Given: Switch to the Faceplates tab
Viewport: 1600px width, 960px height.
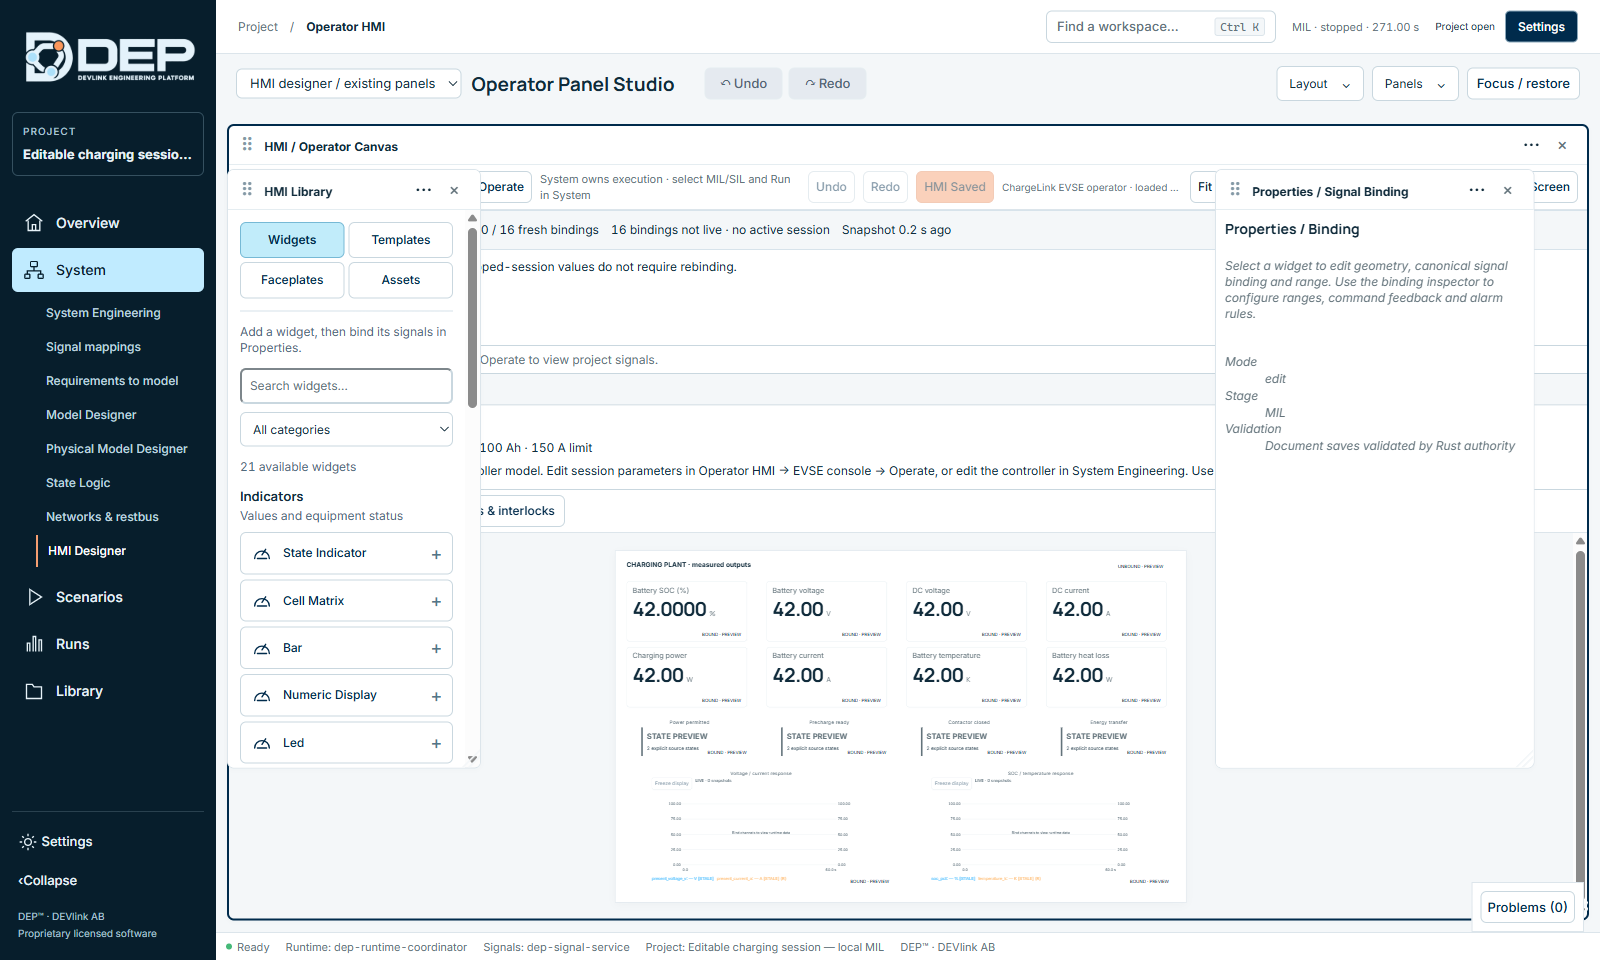Looking at the screenshot, I should [292, 280].
